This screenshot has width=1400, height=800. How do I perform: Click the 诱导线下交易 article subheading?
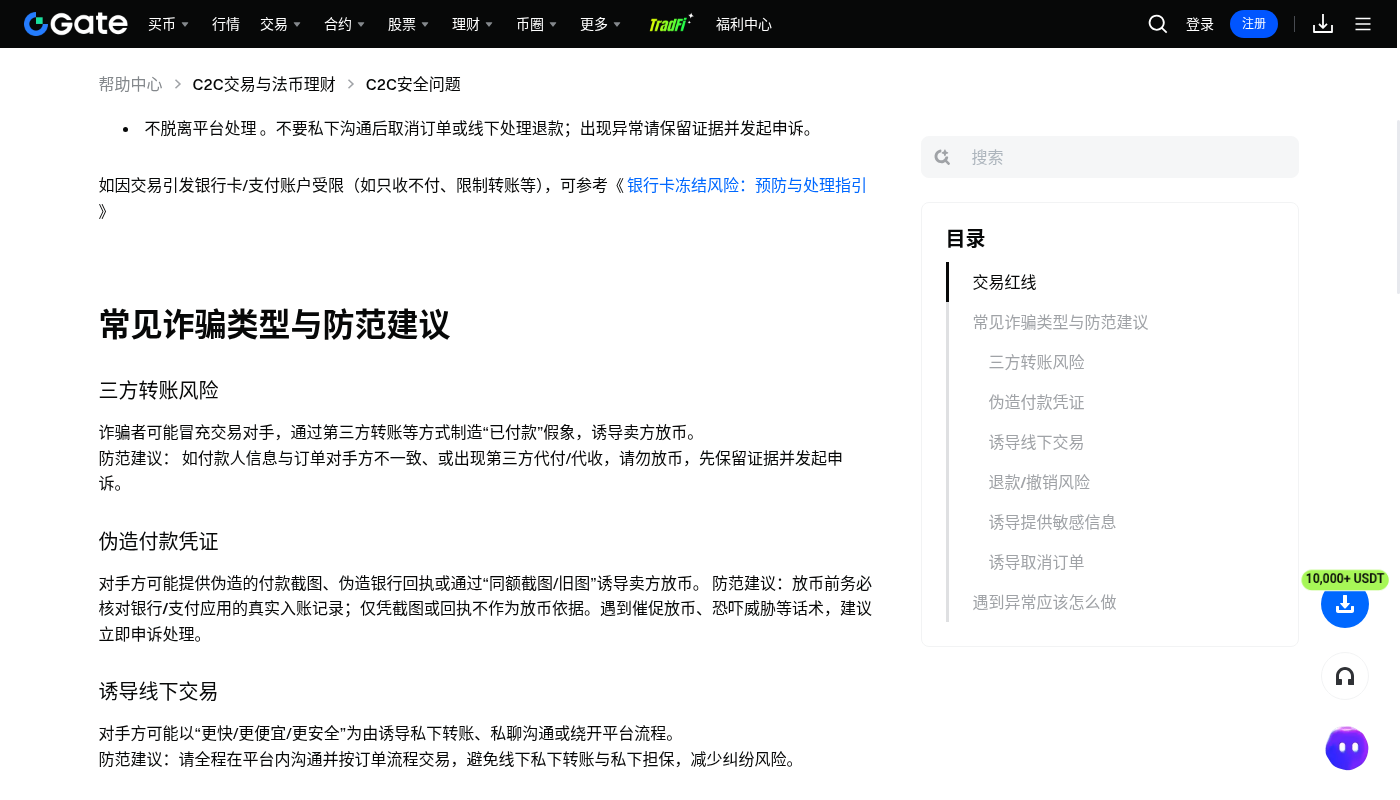[159, 691]
